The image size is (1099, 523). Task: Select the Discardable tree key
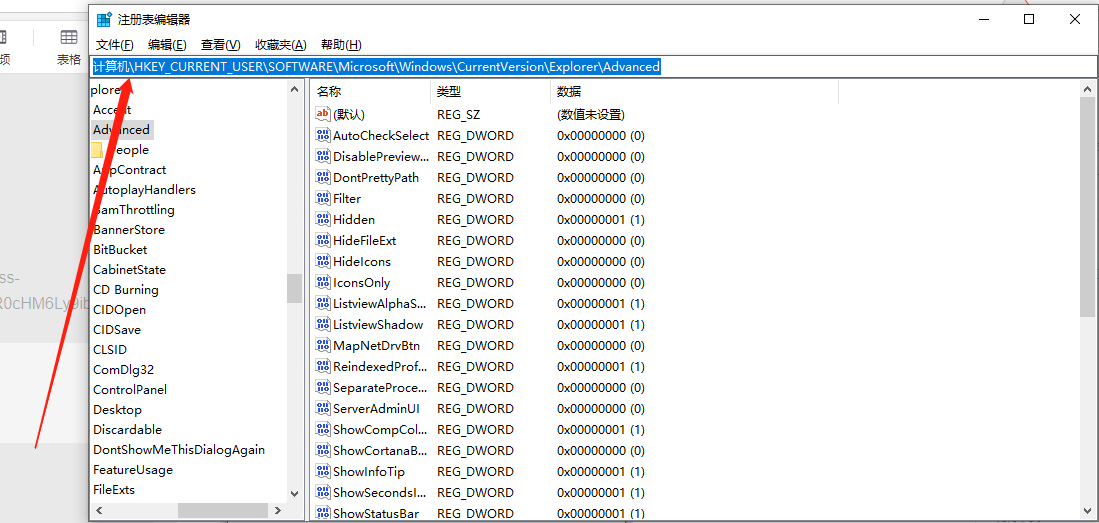tap(128, 429)
